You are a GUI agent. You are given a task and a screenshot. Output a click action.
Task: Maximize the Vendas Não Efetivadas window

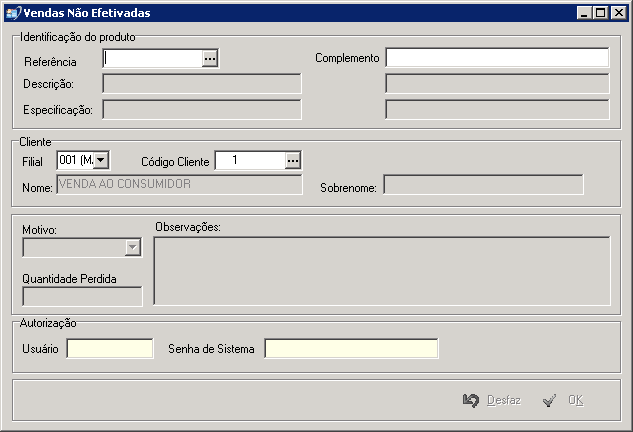click(x=600, y=13)
